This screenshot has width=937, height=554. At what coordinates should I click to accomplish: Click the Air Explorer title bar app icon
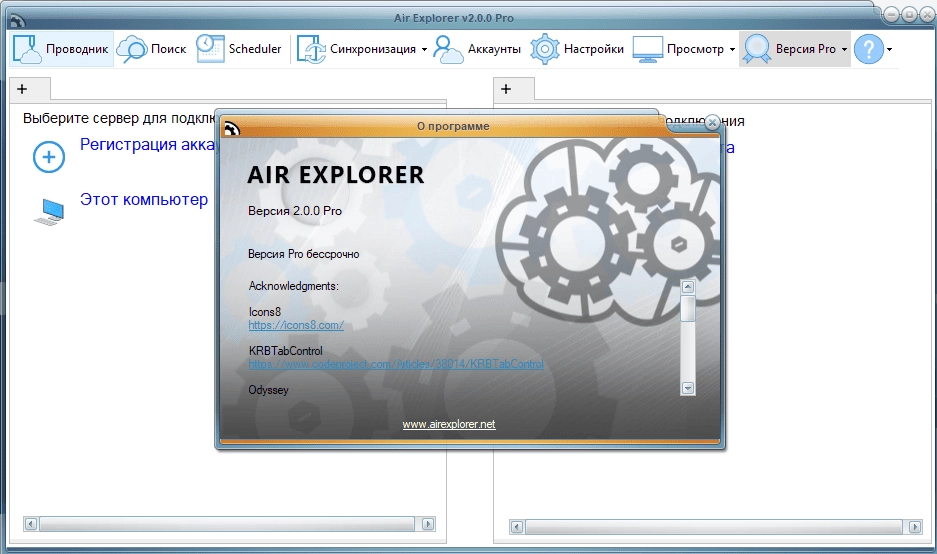[x=18, y=22]
